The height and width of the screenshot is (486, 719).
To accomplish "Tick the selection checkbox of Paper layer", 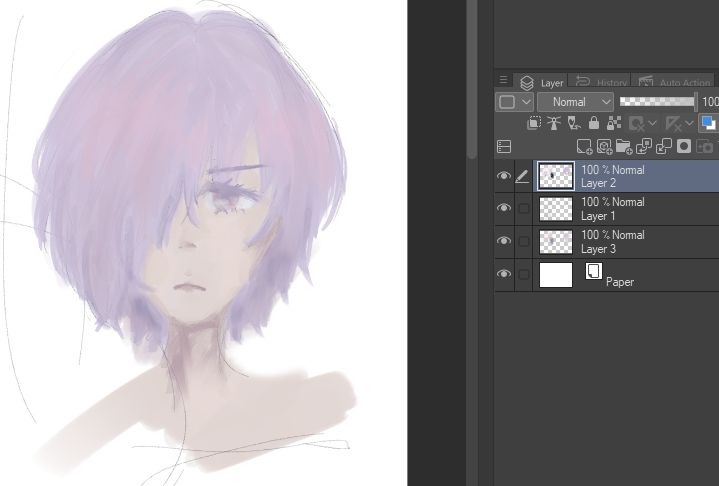I will [x=523, y=275].
